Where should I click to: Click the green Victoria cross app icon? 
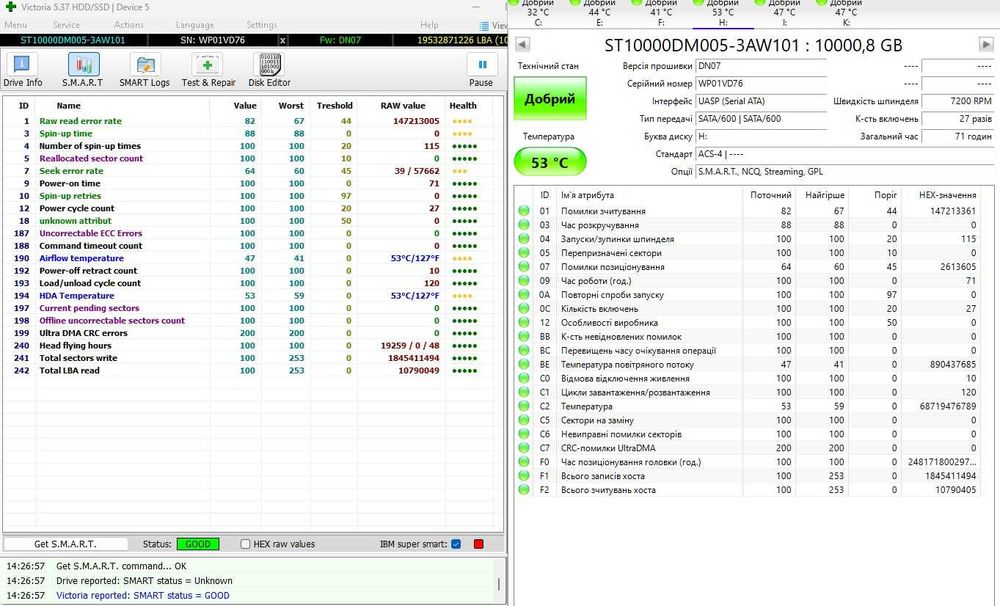tap(10, 7)
